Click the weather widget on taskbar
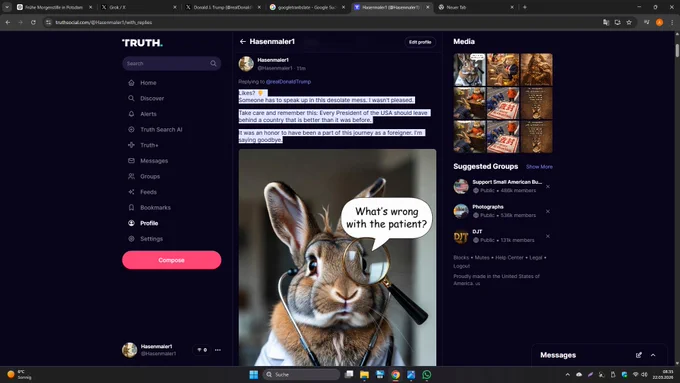Screen dimensions: 680x383 click(x=19, y=374)
